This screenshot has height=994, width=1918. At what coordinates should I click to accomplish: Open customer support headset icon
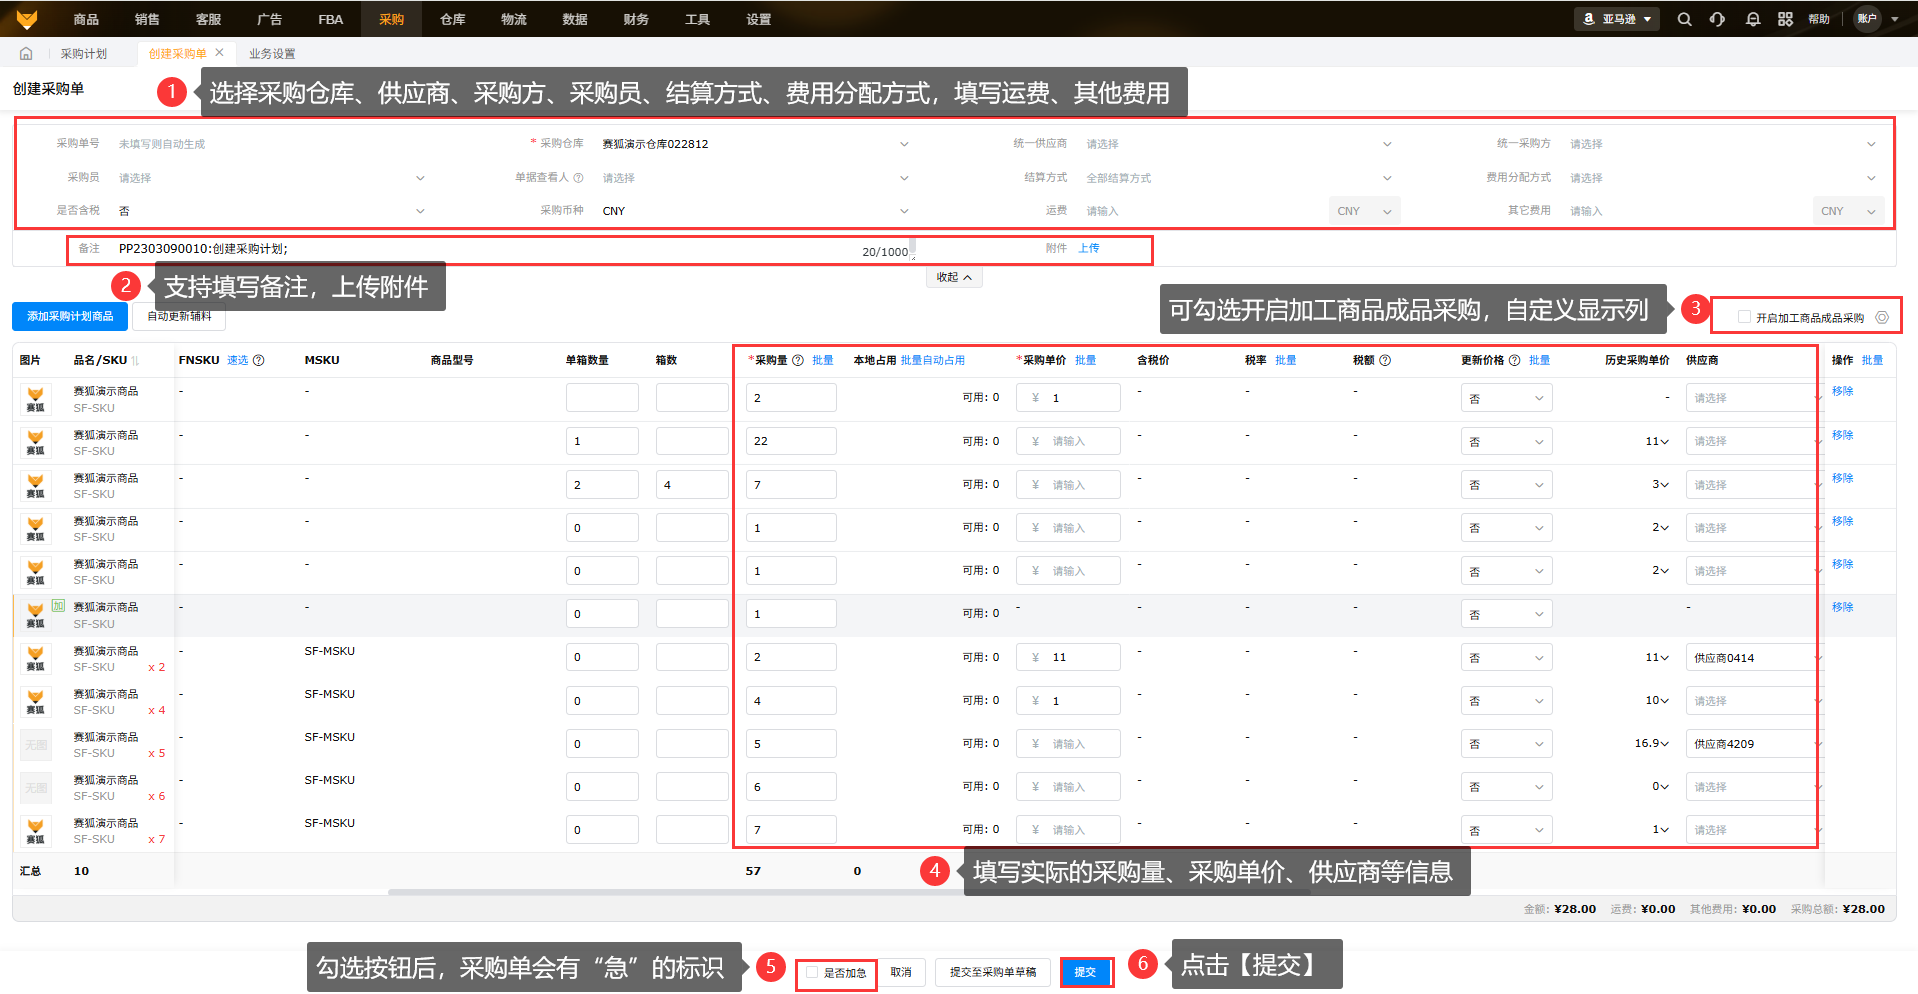[x=1717, y=19]
